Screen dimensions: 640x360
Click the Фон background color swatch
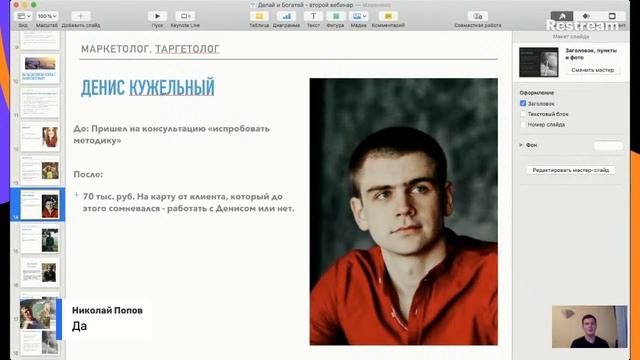click(x=608, y=145)
